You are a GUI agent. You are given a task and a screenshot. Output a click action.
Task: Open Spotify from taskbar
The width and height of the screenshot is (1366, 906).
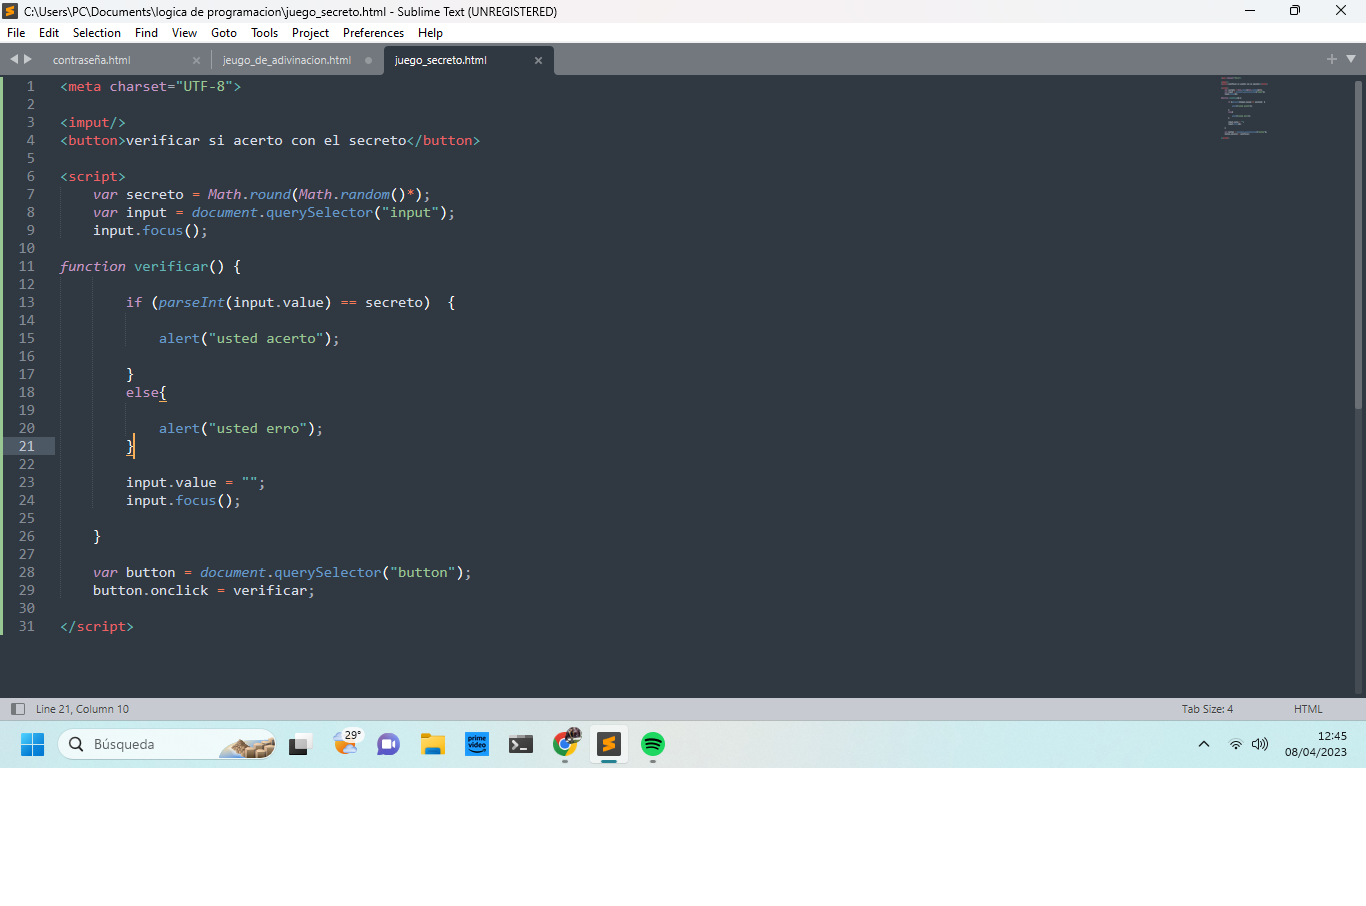pyautogui.click(x=653, y=744)
